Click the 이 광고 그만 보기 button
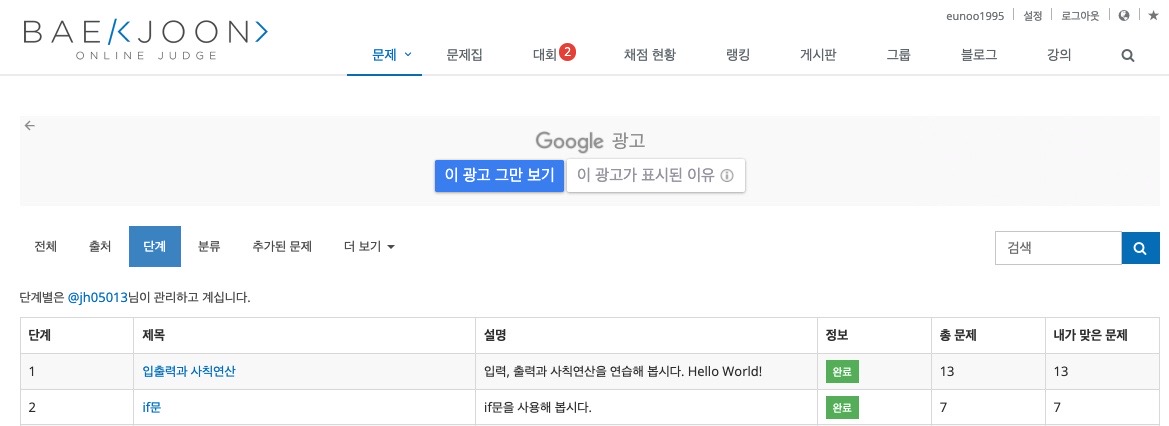This screenshot has height=426, width=1169. click(x=500, y=175)
